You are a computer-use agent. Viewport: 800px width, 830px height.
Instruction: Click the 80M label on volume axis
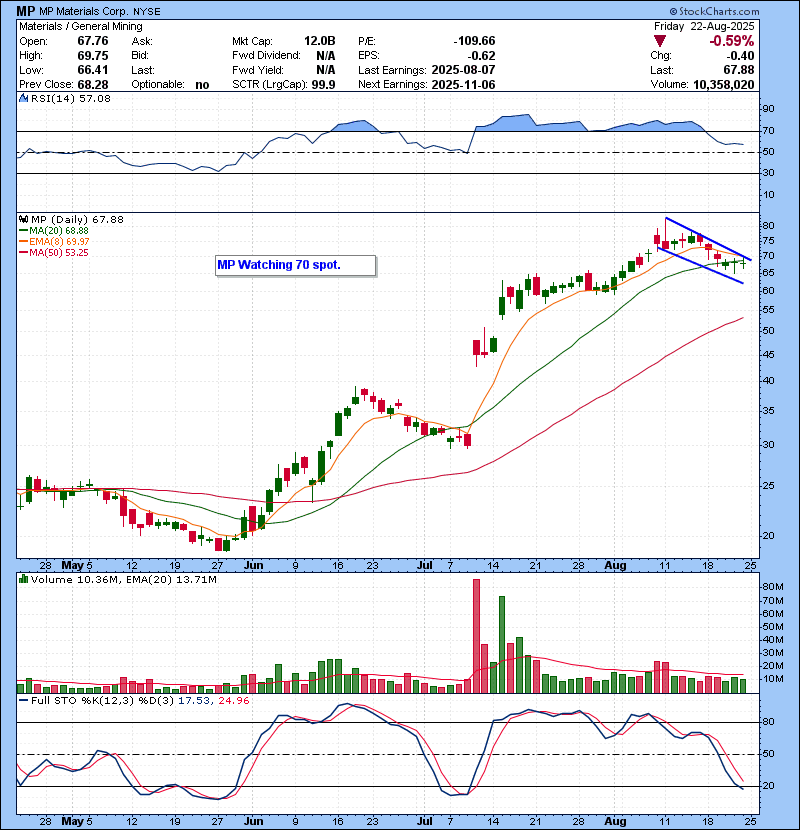tap(772, 587)
